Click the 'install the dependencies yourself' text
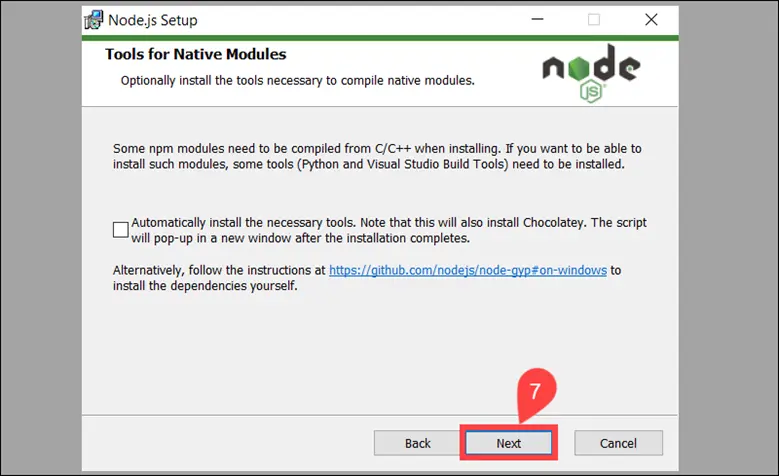This screenshot has width=779, height=476. [x=205, y=286]
